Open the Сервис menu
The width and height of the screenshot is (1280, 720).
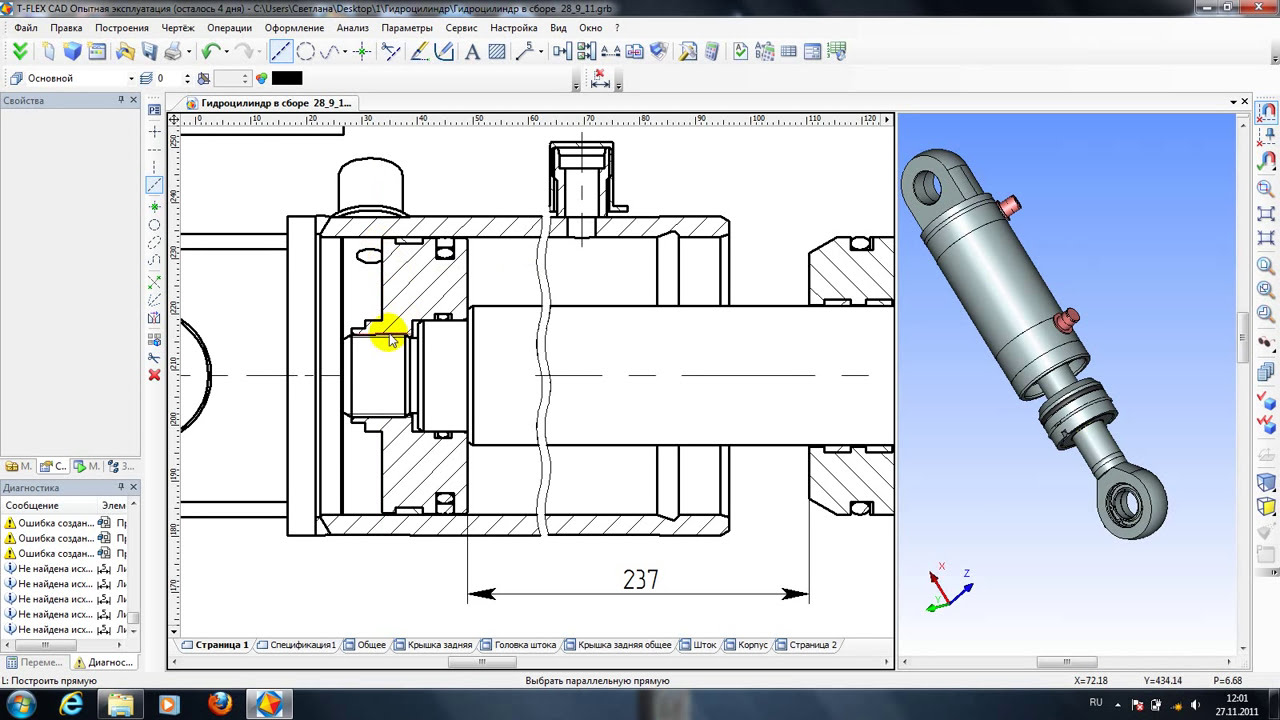pos(461,28)
